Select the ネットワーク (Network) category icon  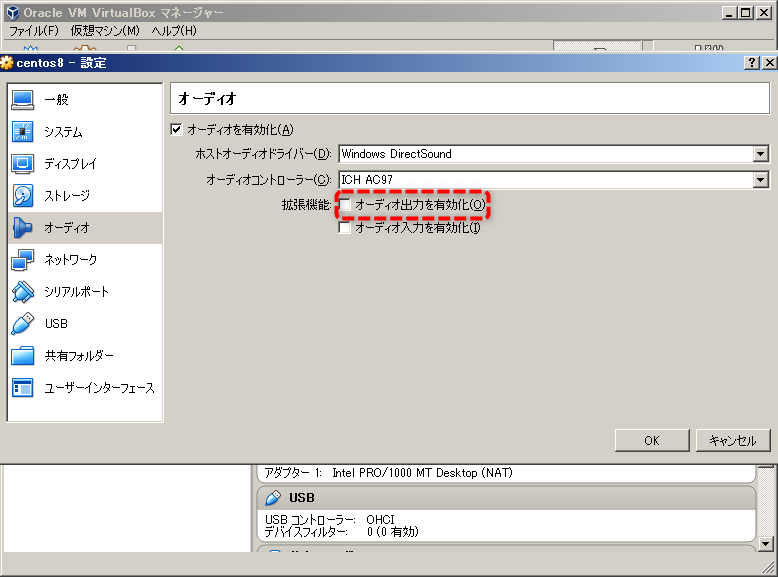[x=22, y=259]
